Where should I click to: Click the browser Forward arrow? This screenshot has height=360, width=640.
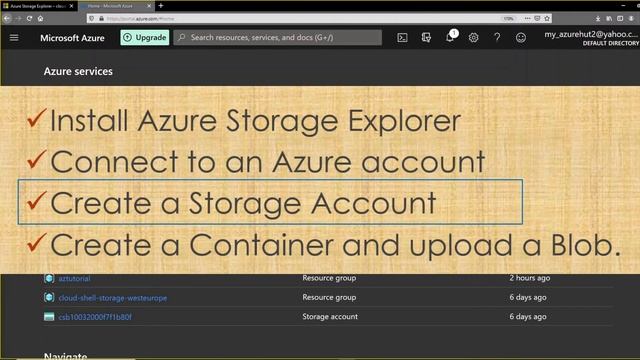[18, 18]
